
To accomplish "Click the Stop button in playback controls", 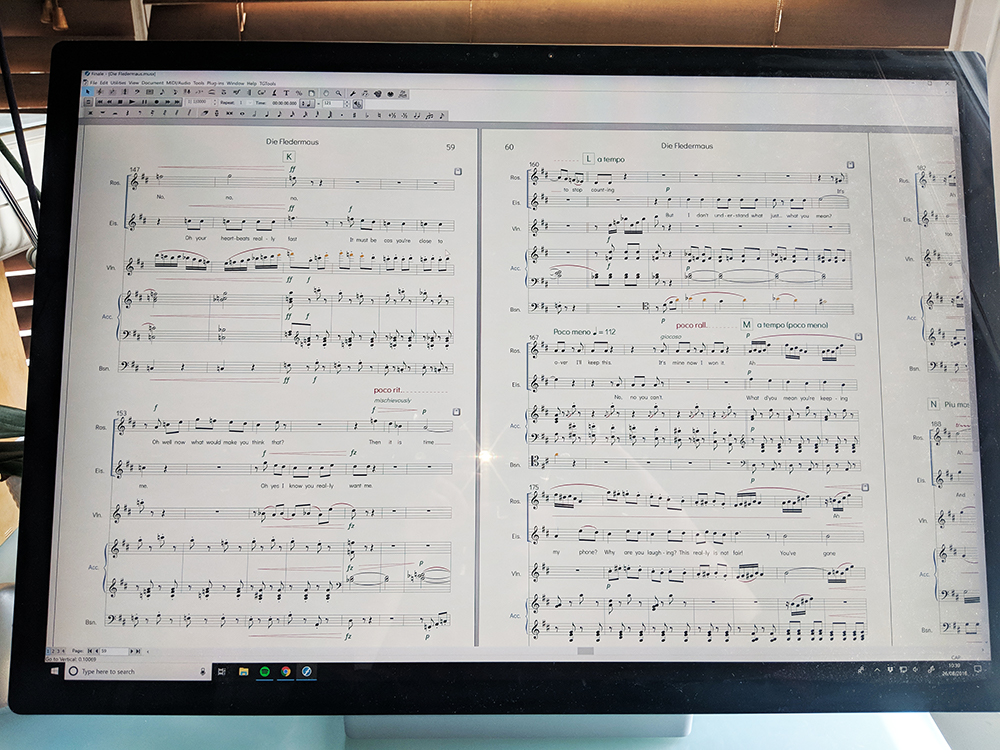I will (x=120, y=102).
